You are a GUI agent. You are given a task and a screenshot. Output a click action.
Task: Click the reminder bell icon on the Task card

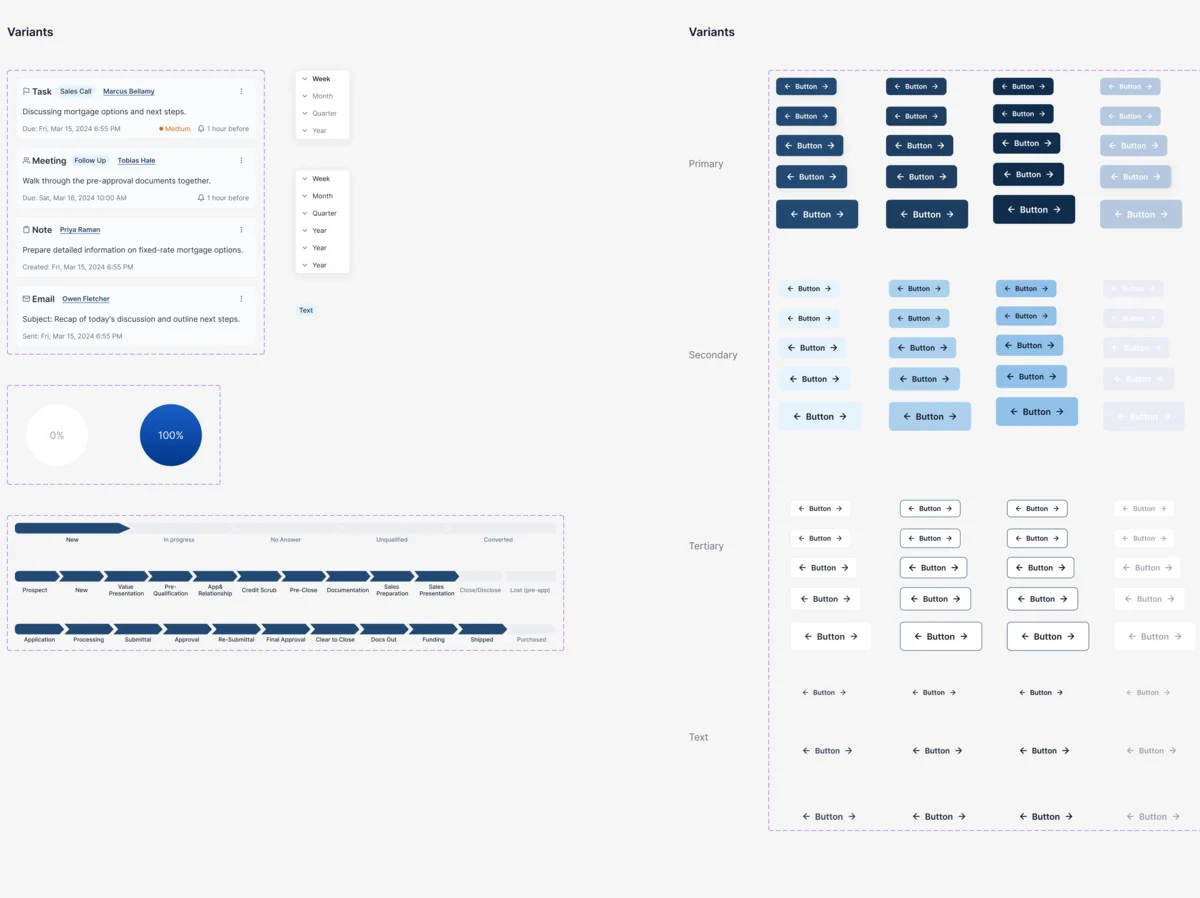(201, 129)
